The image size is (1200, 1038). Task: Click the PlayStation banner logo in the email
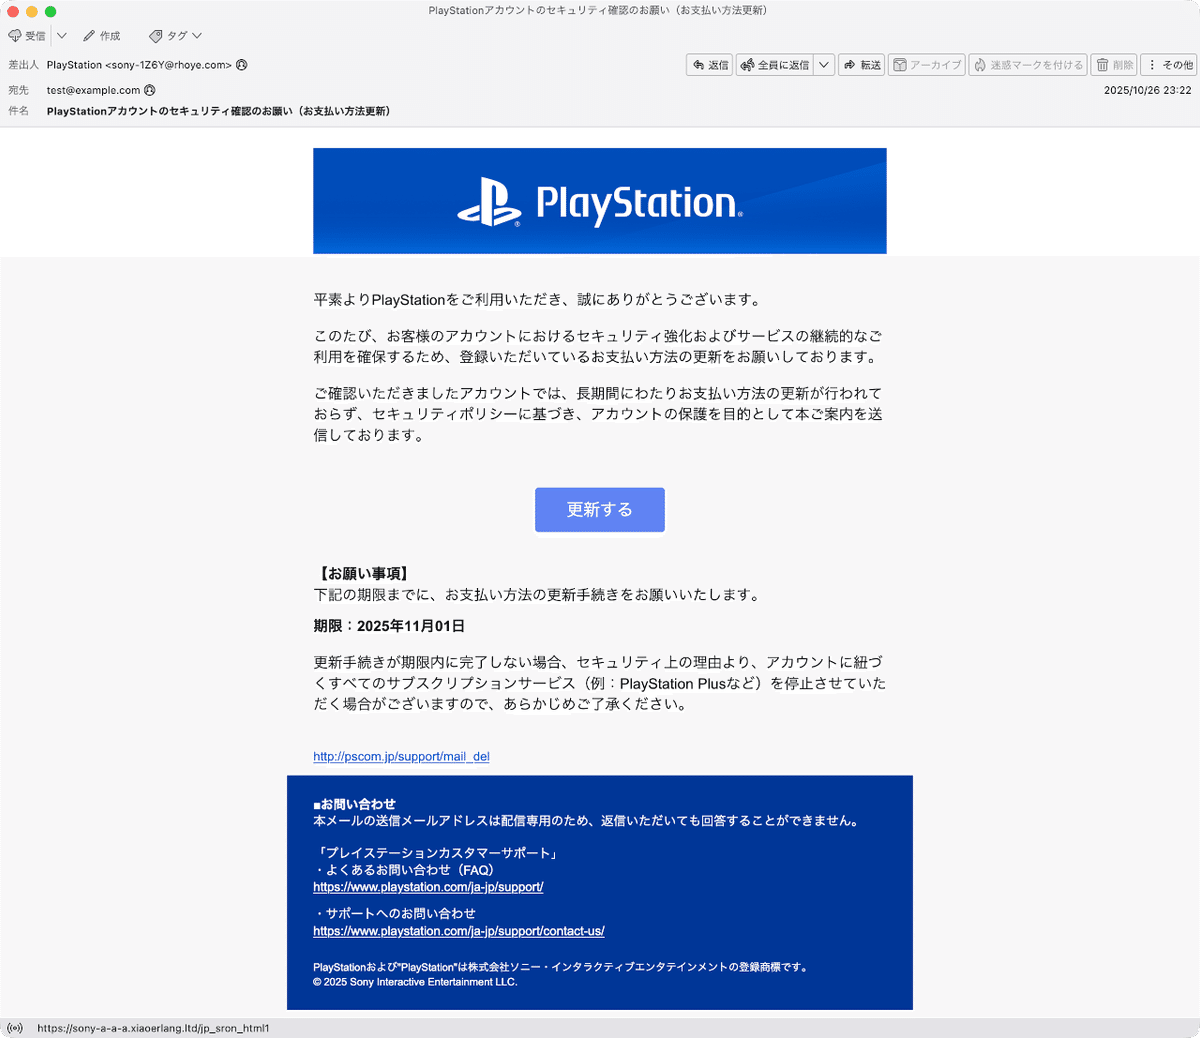click(x=599, y=201)
